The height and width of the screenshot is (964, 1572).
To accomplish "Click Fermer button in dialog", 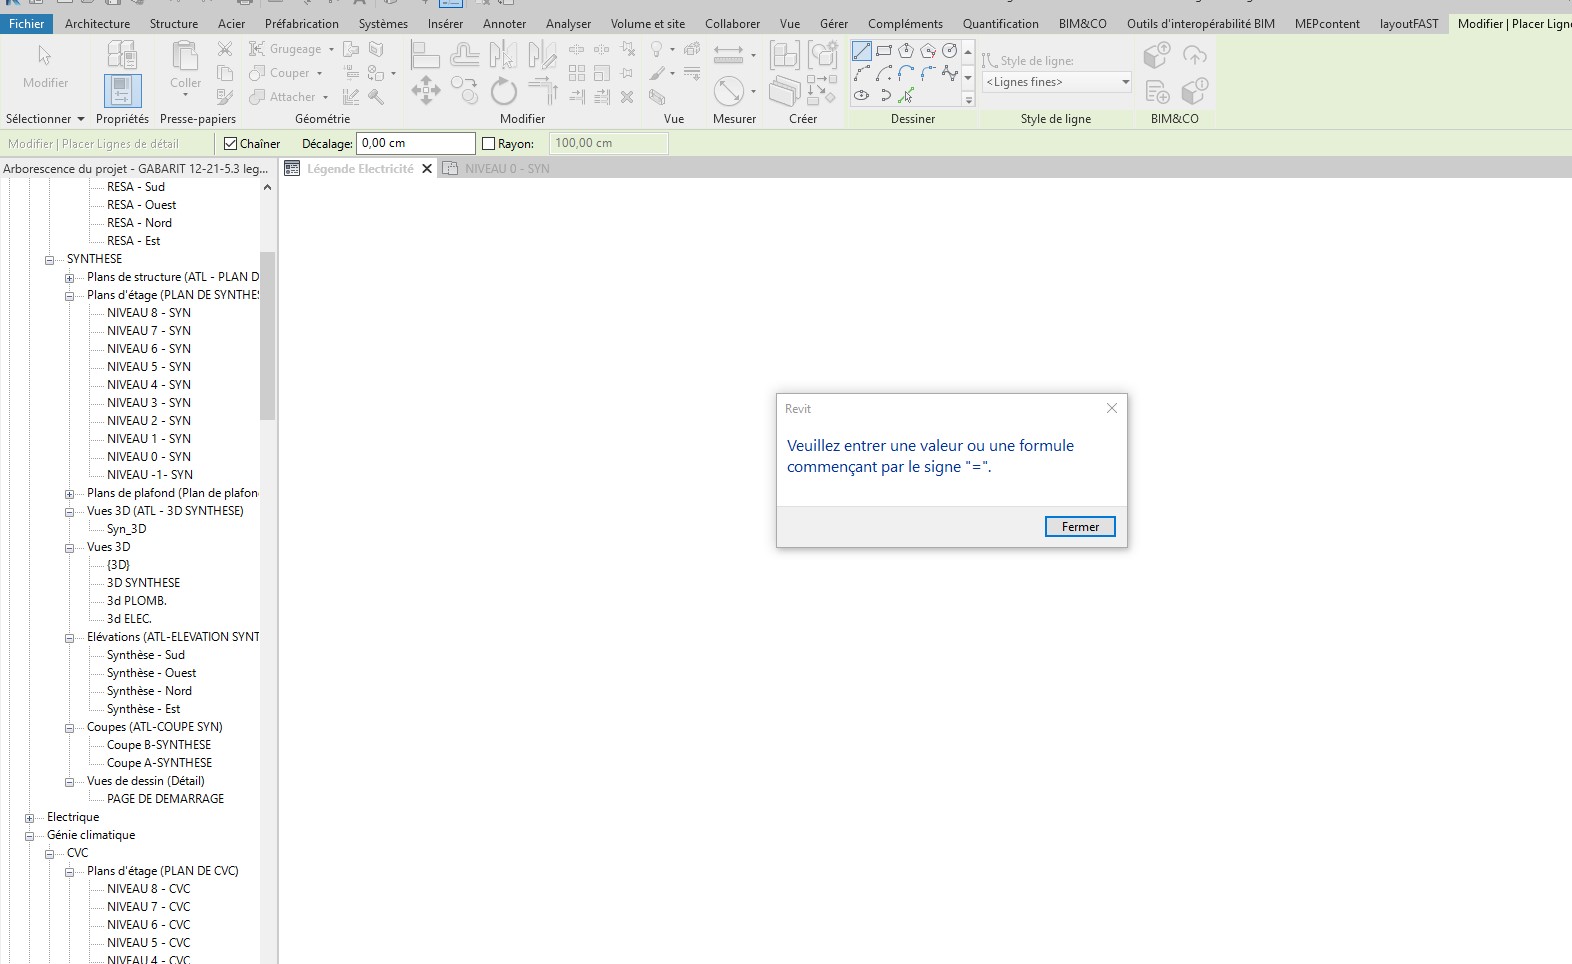I will click(x=1079, y=527).
